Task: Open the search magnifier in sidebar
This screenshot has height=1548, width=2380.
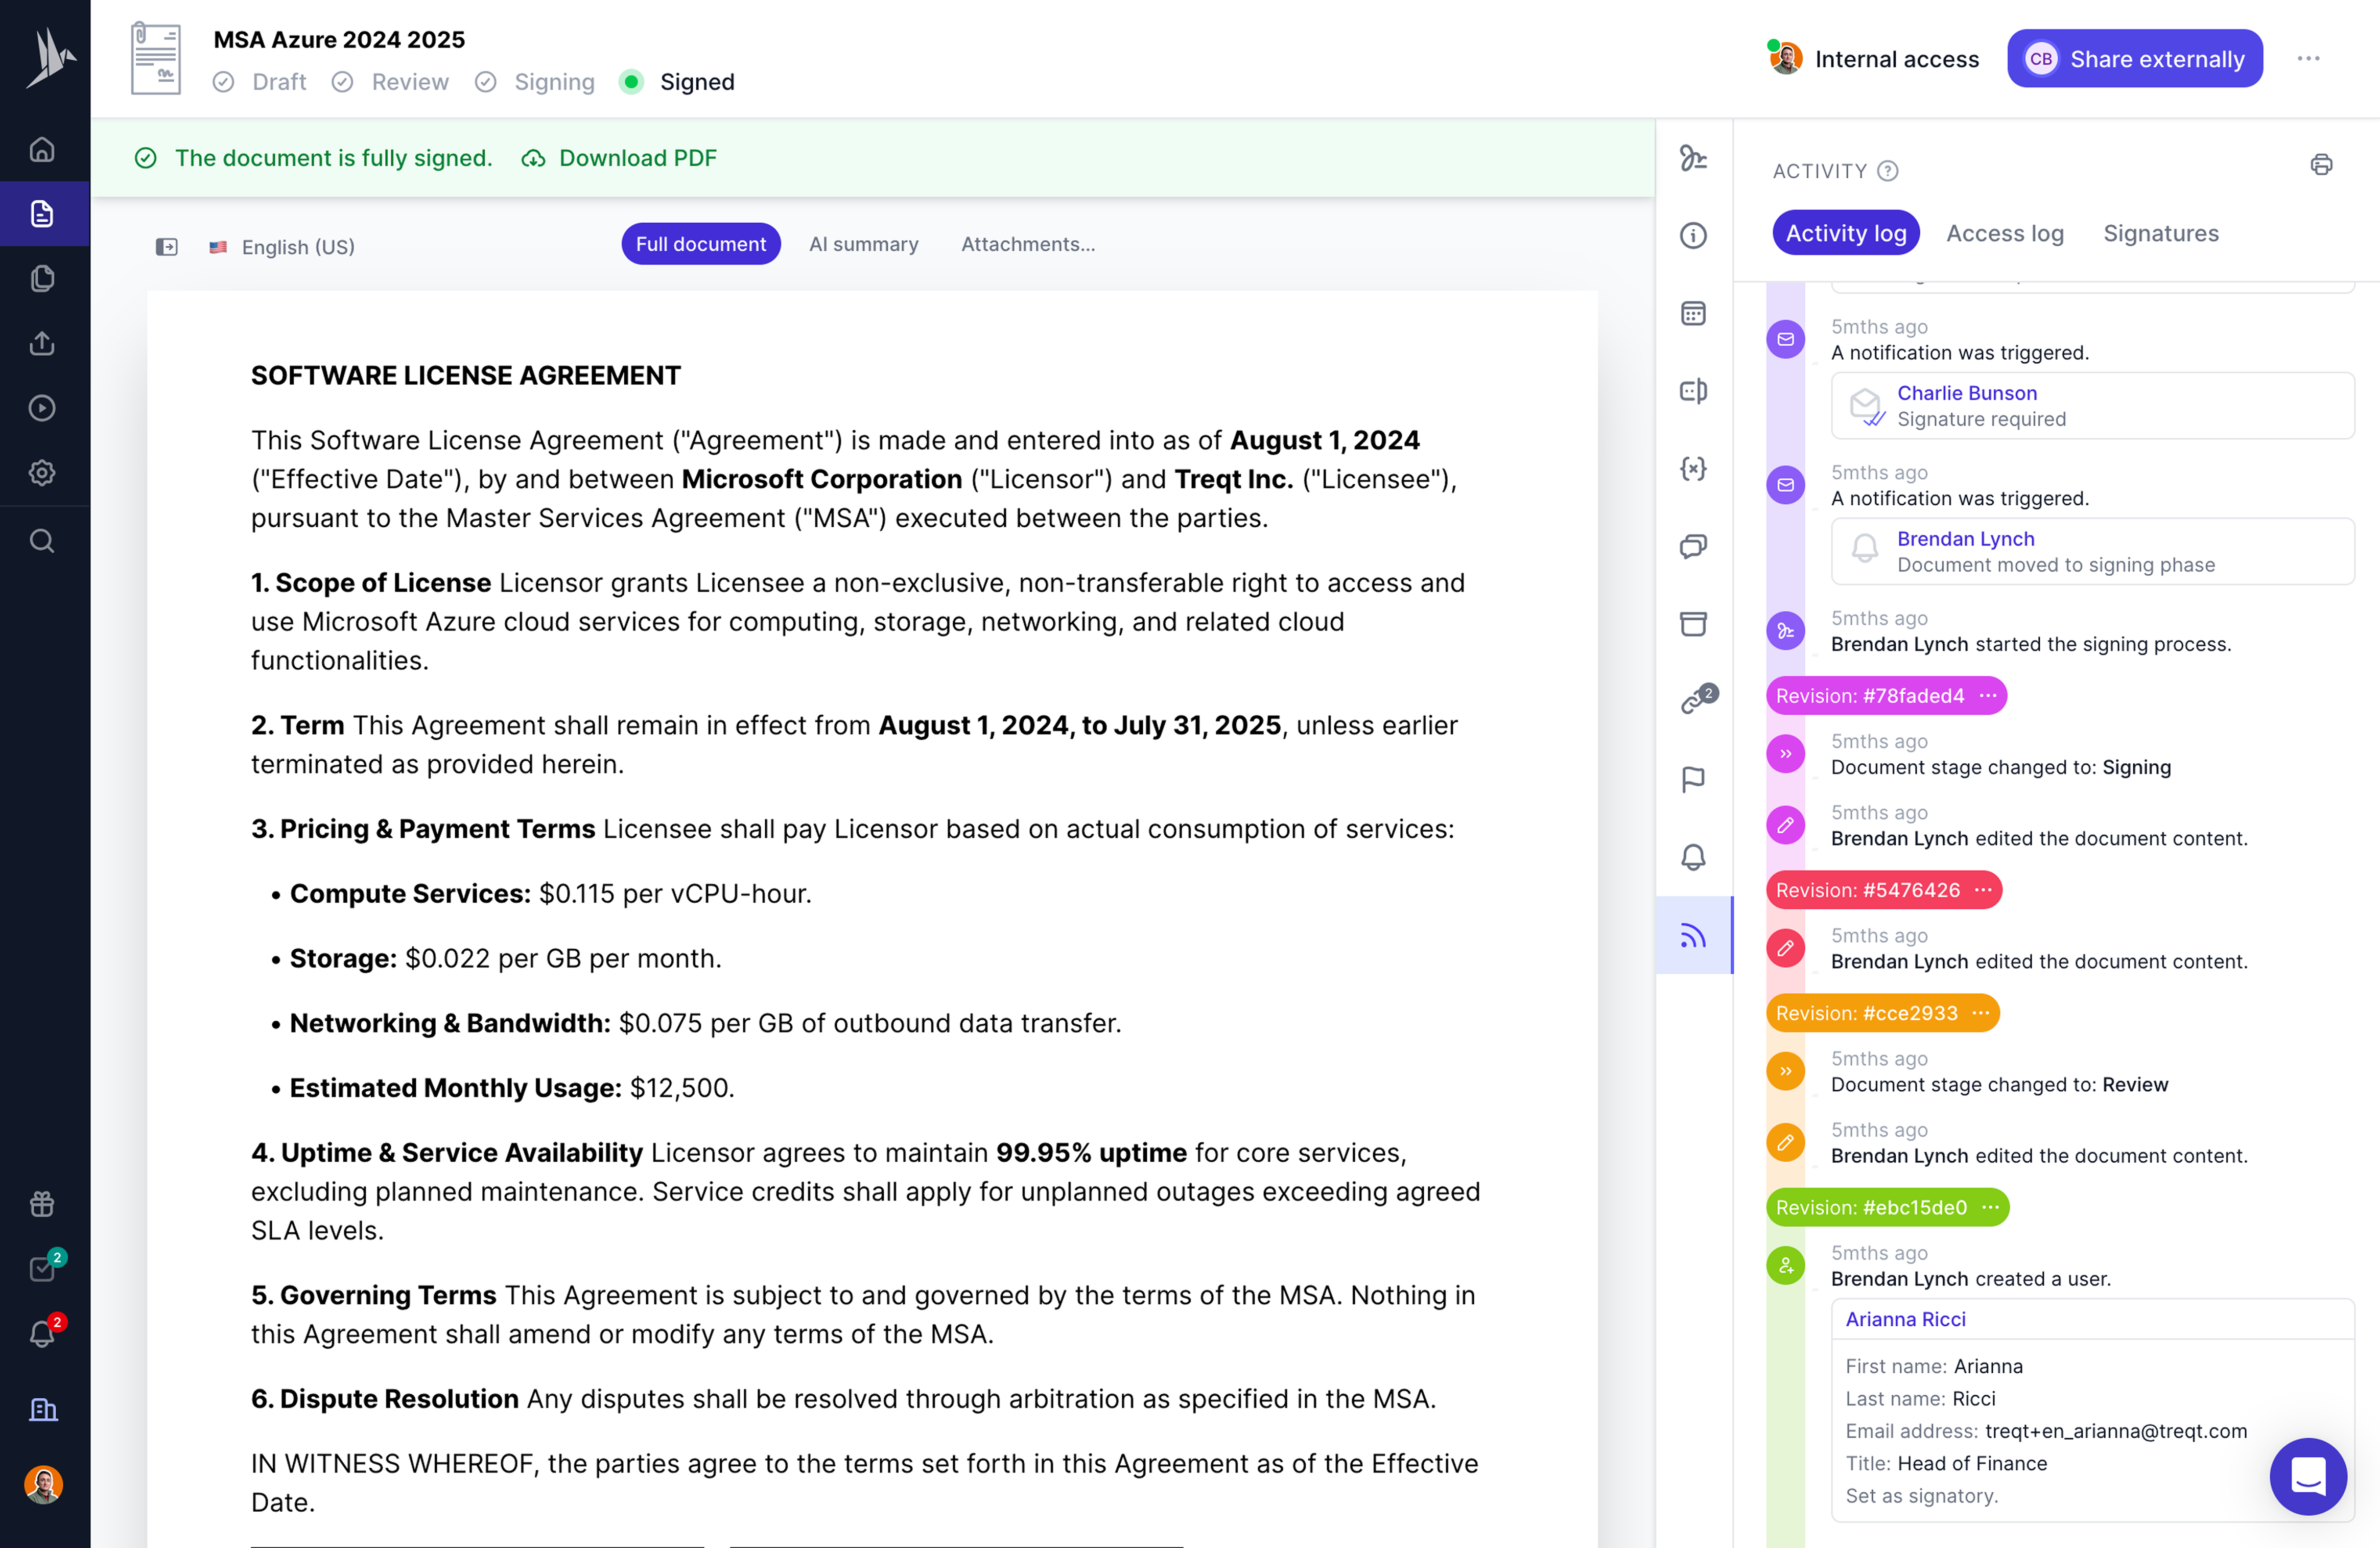Action: [x=42, y=541]
